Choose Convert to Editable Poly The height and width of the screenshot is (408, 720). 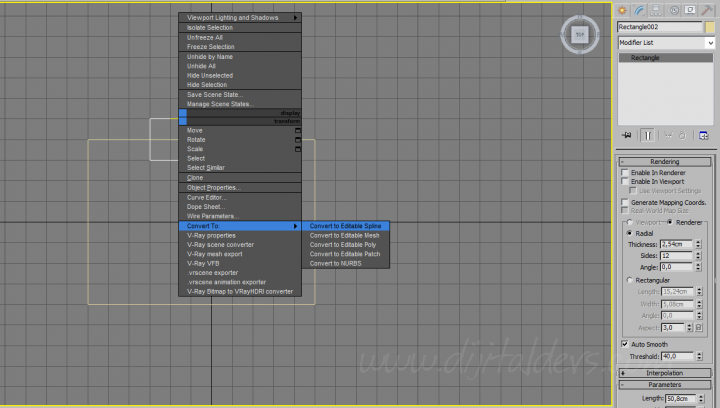click(x=343, y=245)
